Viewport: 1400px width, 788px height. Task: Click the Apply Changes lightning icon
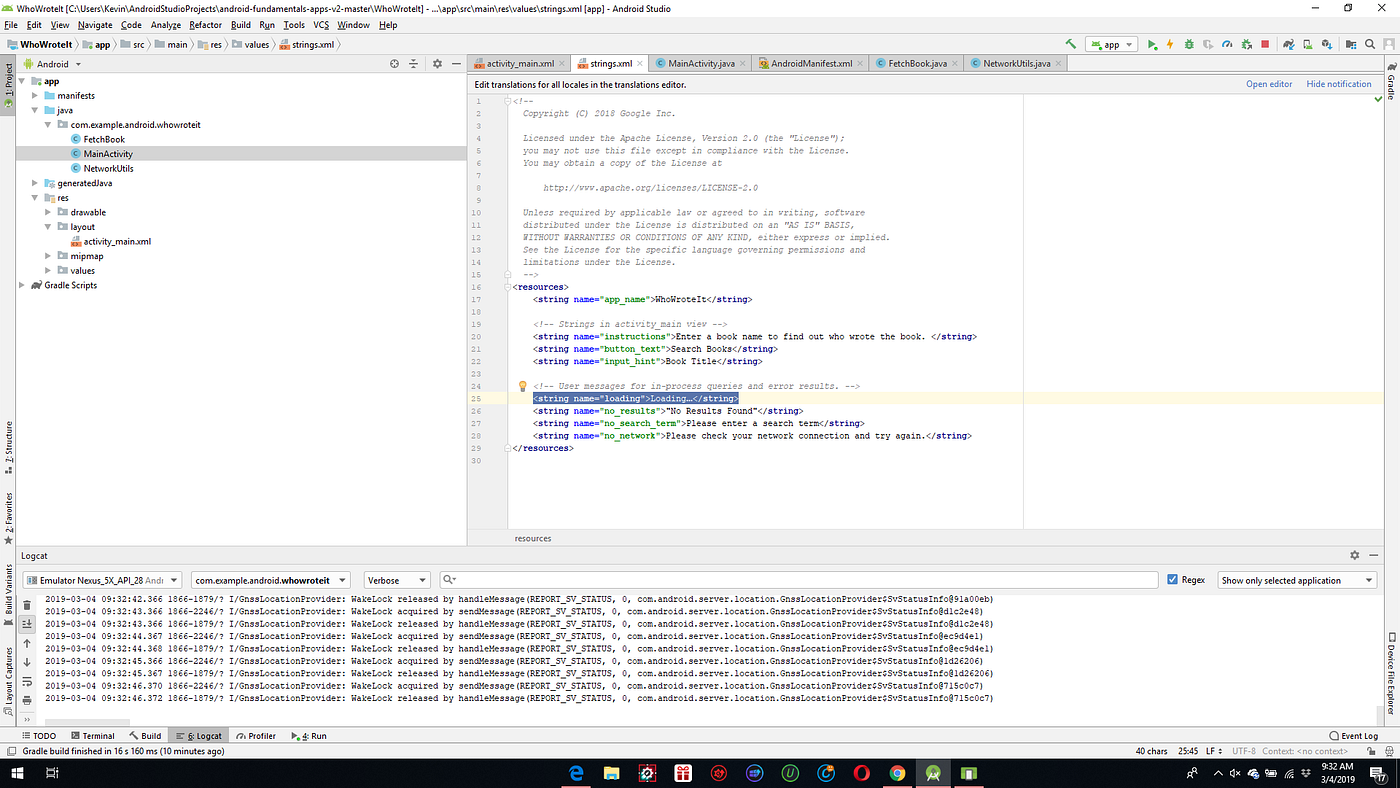[x=1170, y=44]
